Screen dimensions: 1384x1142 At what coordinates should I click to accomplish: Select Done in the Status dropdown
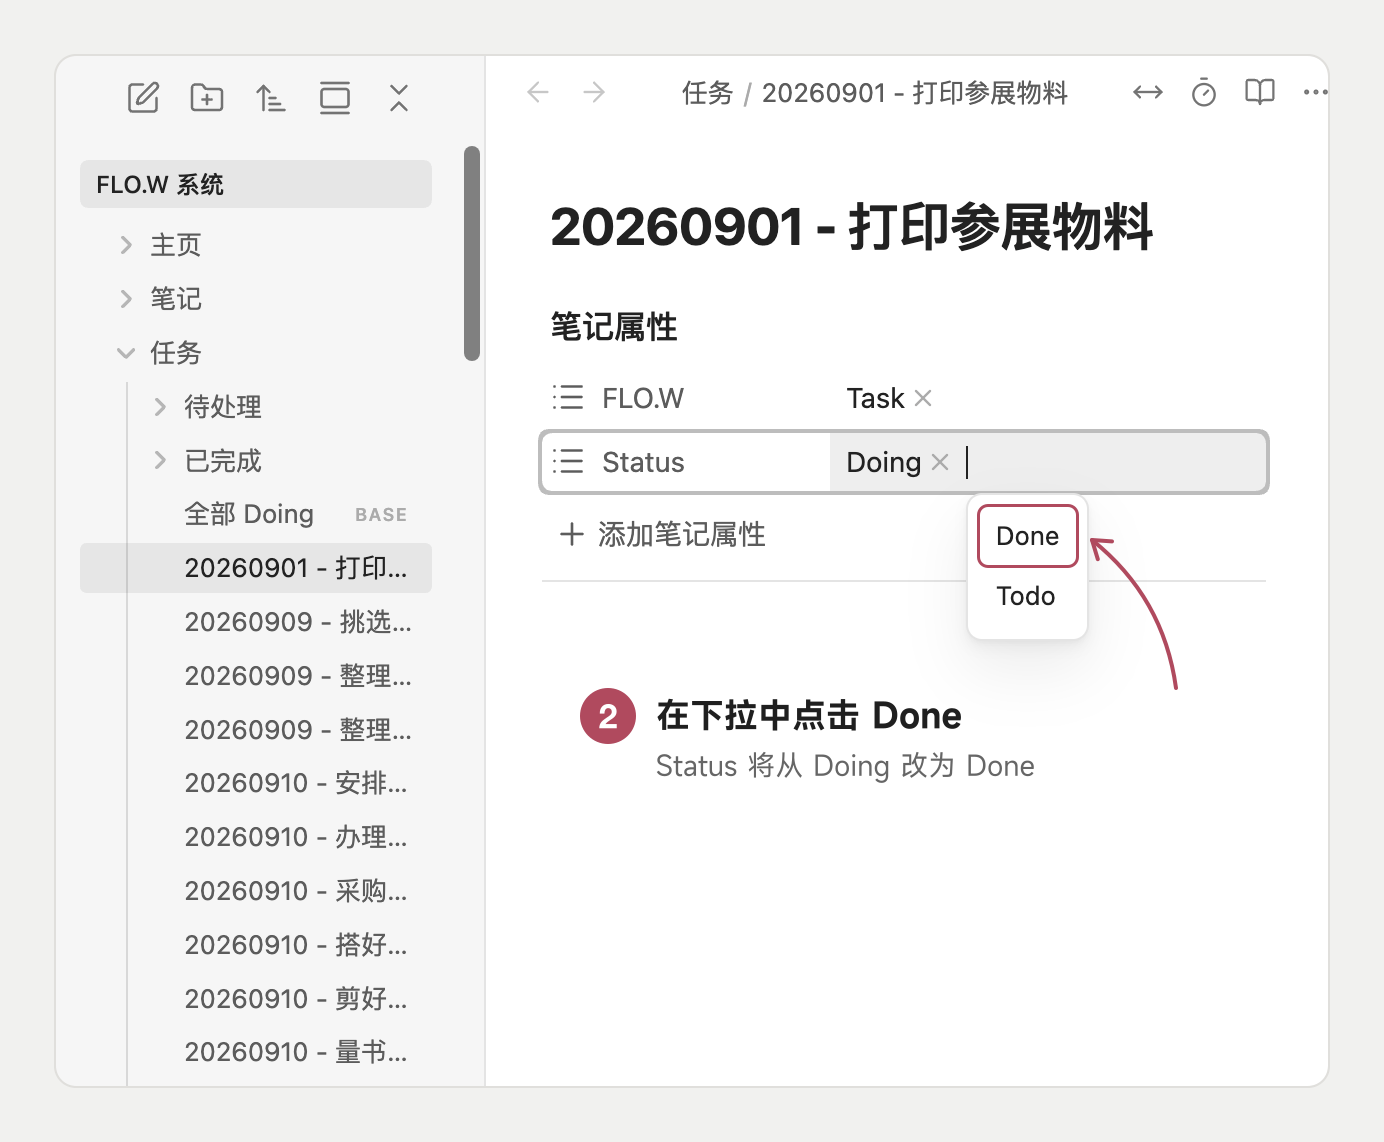[1028, 536]
